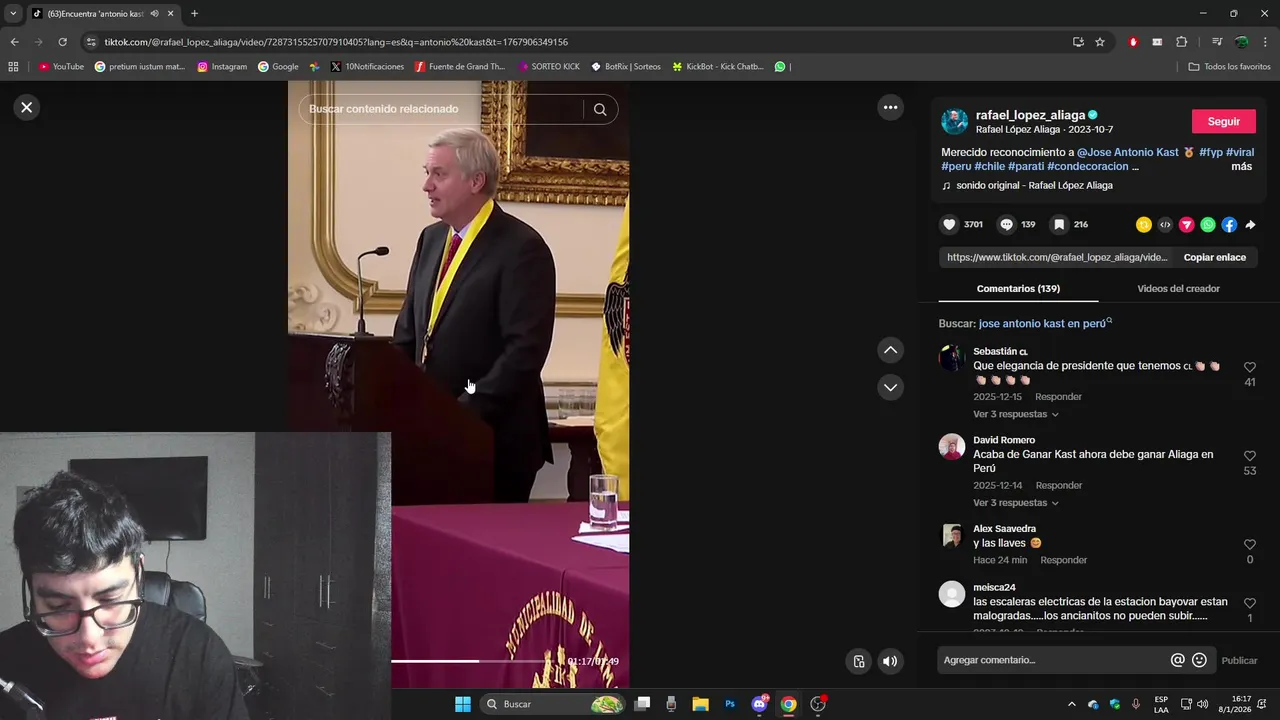Open the taskbar volume control
Screen dimensions: 1280x720
1202,704
